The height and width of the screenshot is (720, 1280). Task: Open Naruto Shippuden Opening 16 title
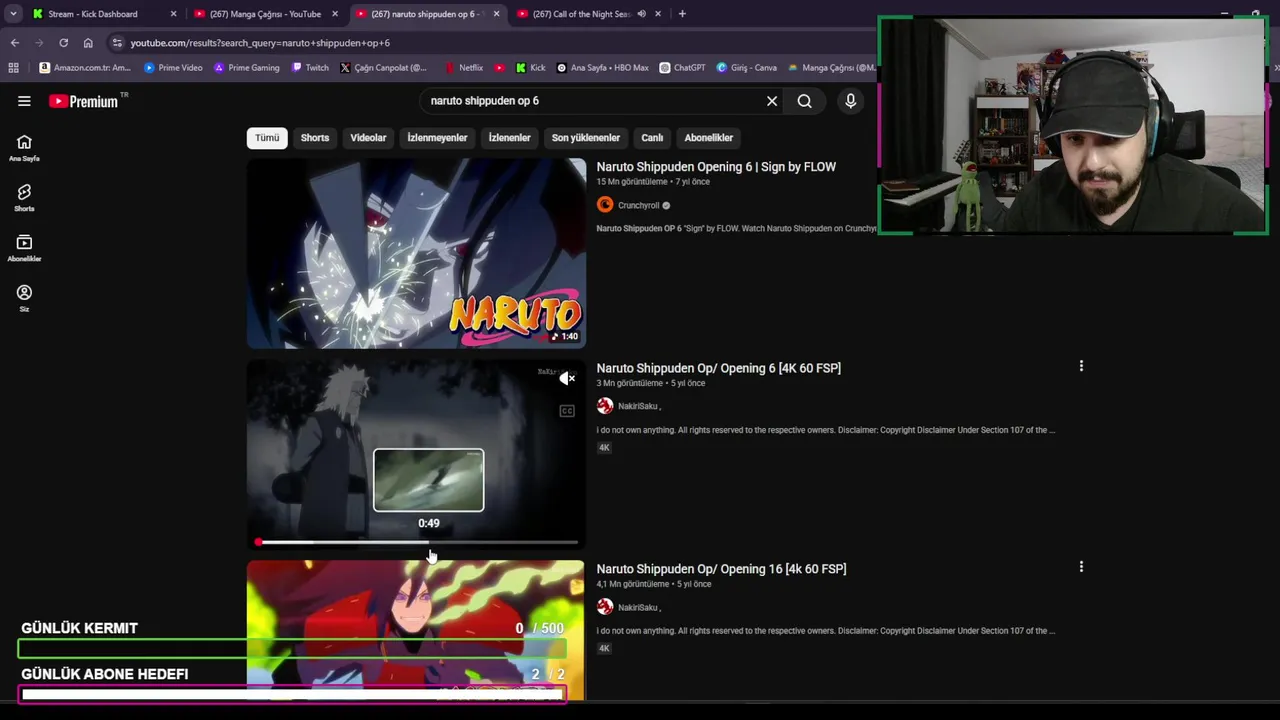pyautogui.click(x=721, y=569)
